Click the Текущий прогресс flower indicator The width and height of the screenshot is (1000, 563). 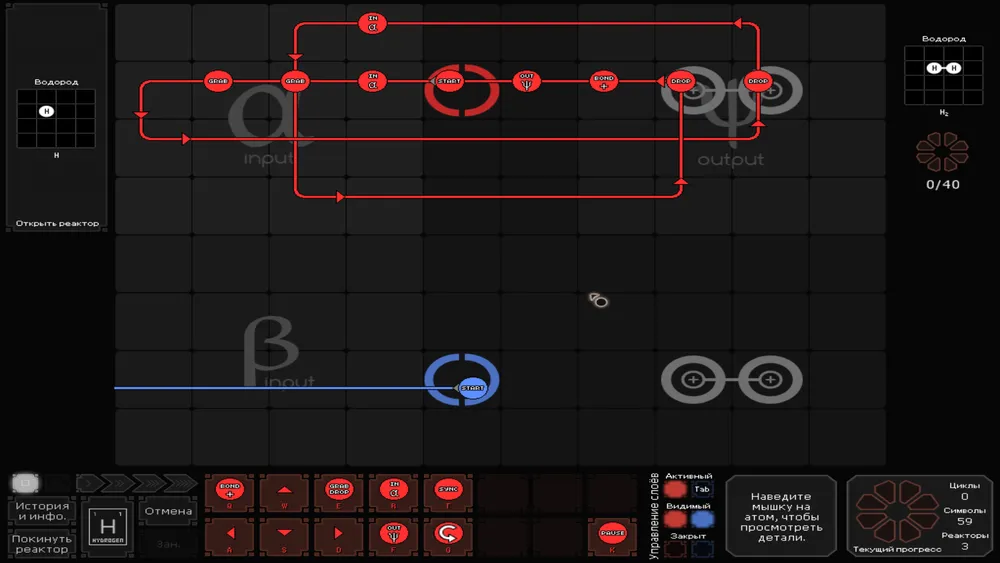coord(897,511)
